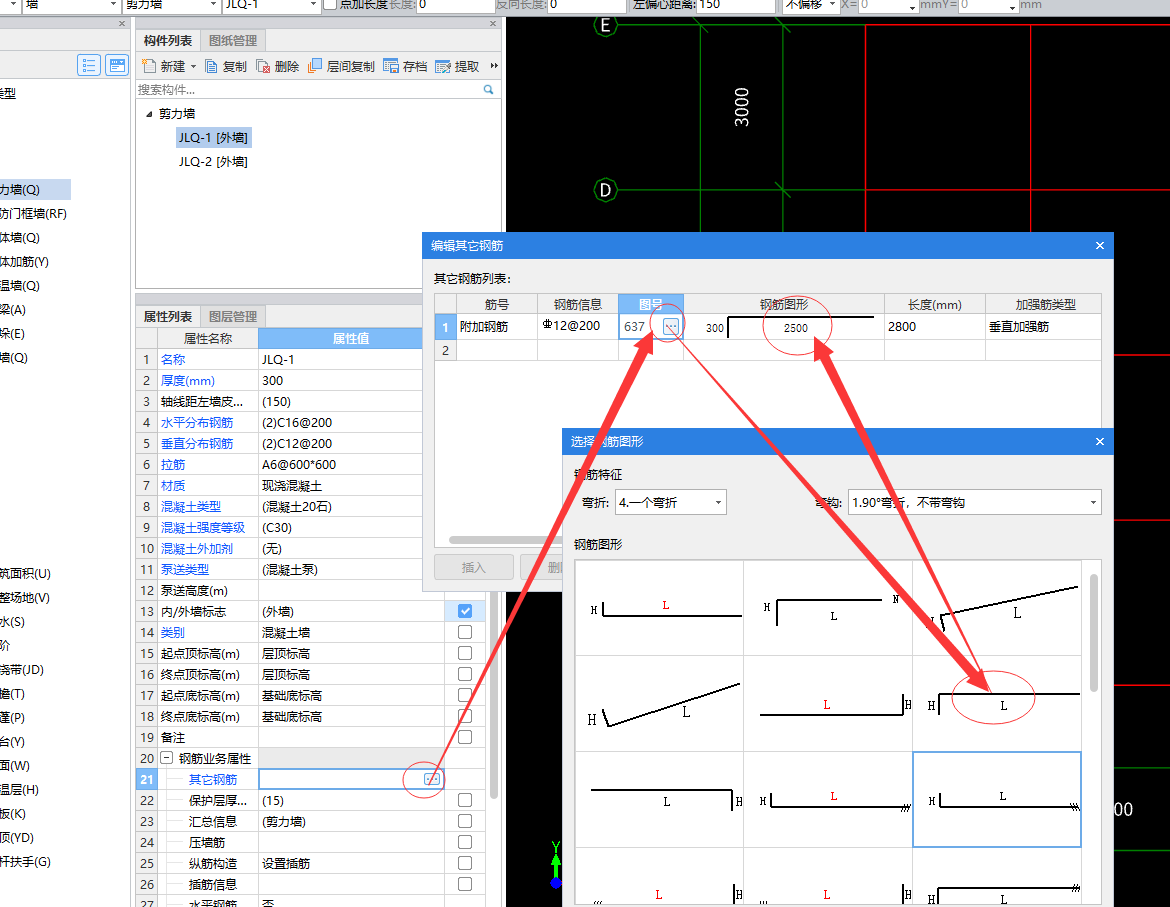The height and width of the screenshot is (907, 1170).
Task: Open the ellipsis button in the 其它钢筋 row
Action: click(x=432, y=779)
